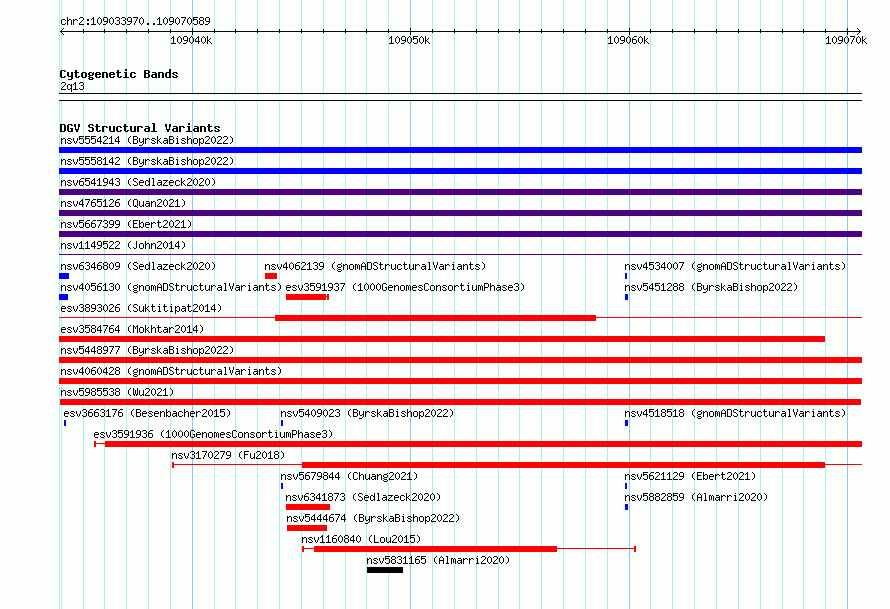The image size is (890, 609).
Task: Click the 109040k ruler position label
Action: (191, 40)
